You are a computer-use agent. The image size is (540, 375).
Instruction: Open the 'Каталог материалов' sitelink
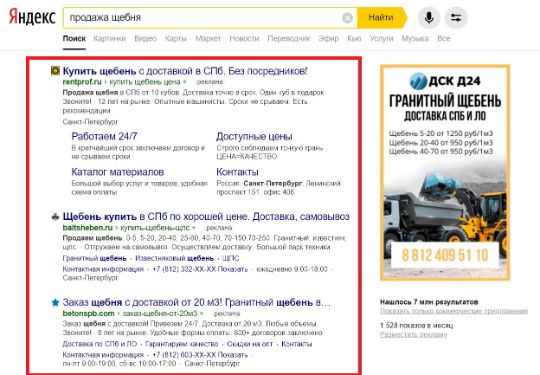click(x=117, y=172)
